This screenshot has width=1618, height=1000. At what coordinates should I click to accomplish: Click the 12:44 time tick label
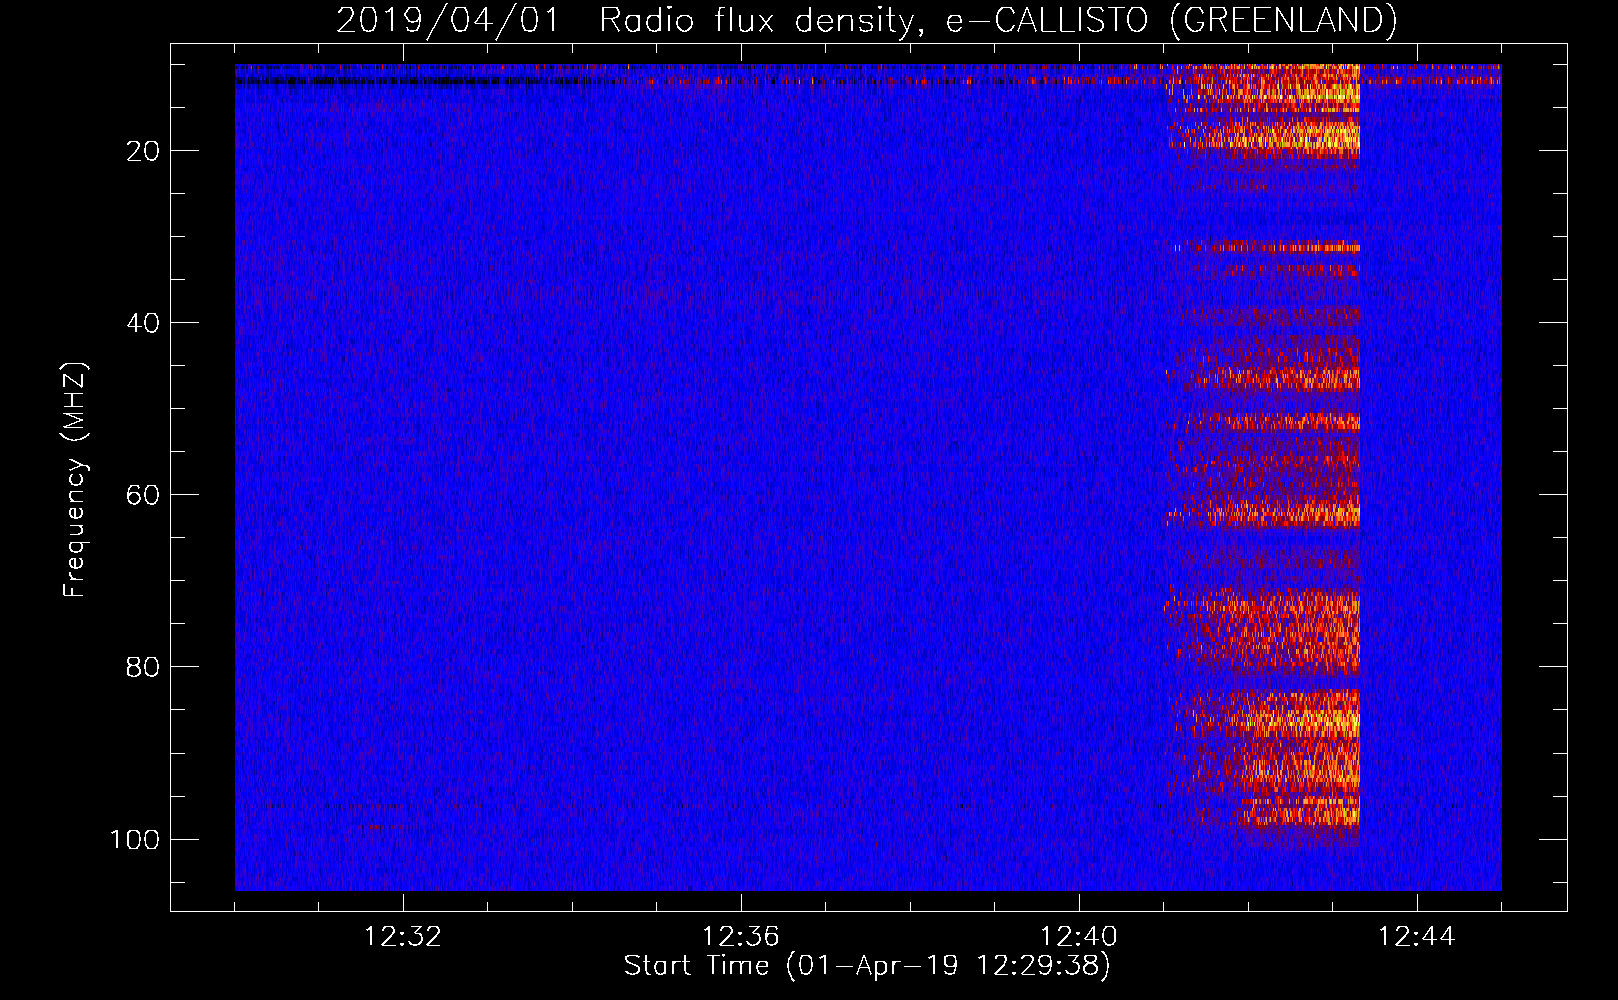1417,937
